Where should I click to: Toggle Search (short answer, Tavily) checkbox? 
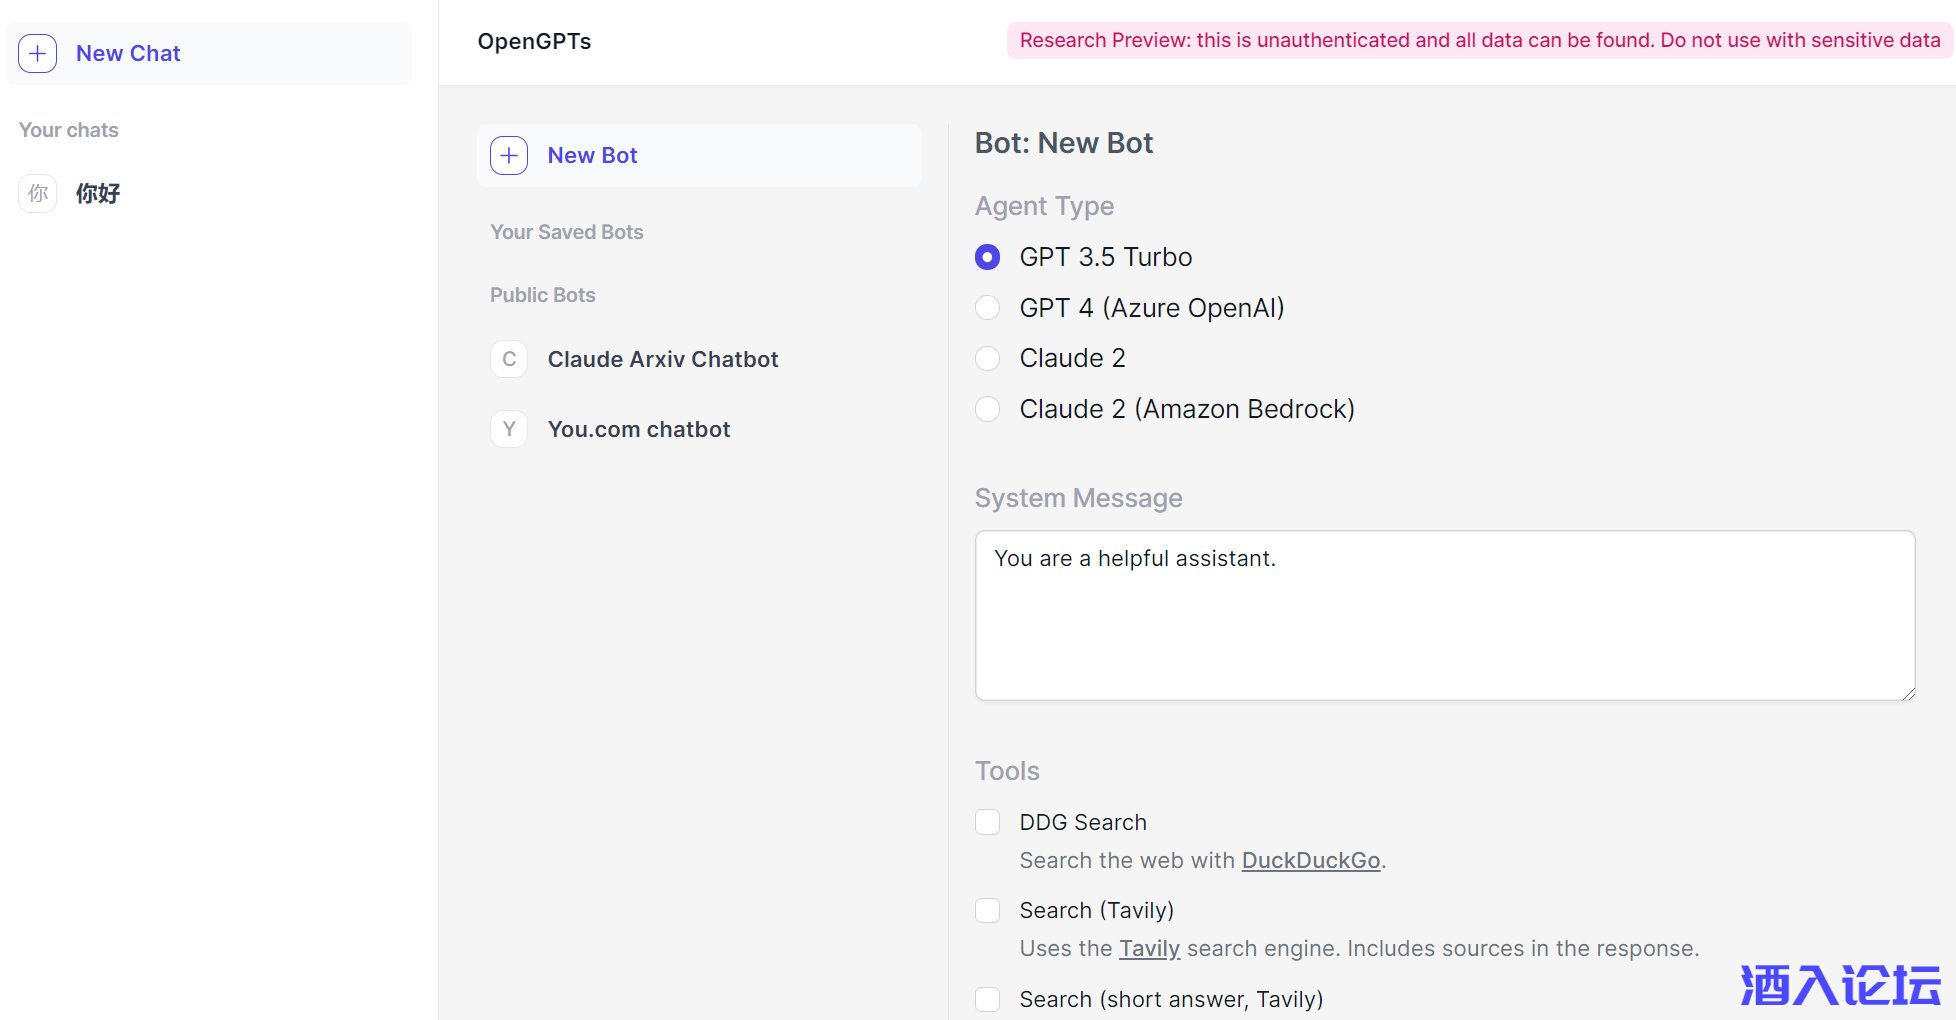(987, 999)
